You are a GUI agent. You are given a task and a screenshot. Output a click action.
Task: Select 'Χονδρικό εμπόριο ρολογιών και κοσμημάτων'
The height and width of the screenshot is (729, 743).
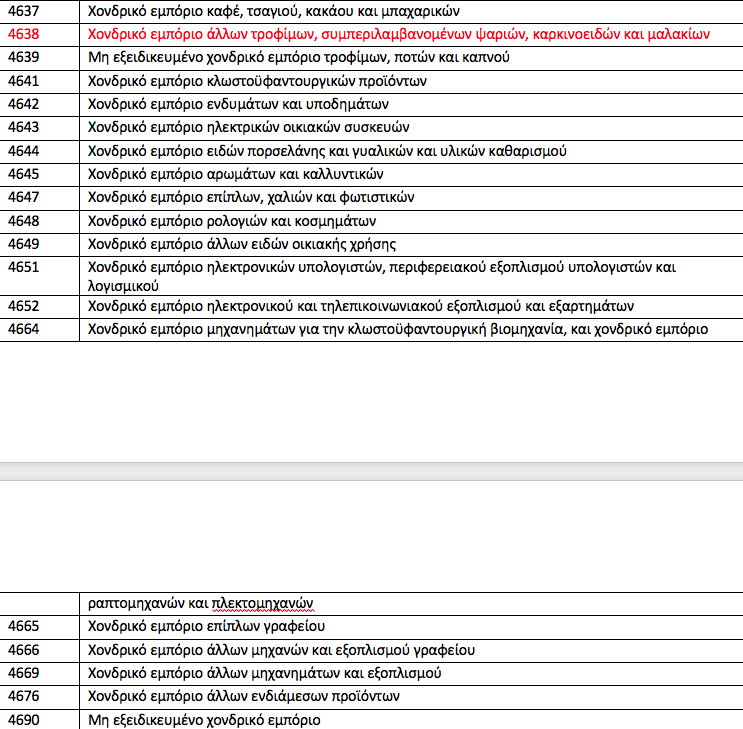(232, 221)
